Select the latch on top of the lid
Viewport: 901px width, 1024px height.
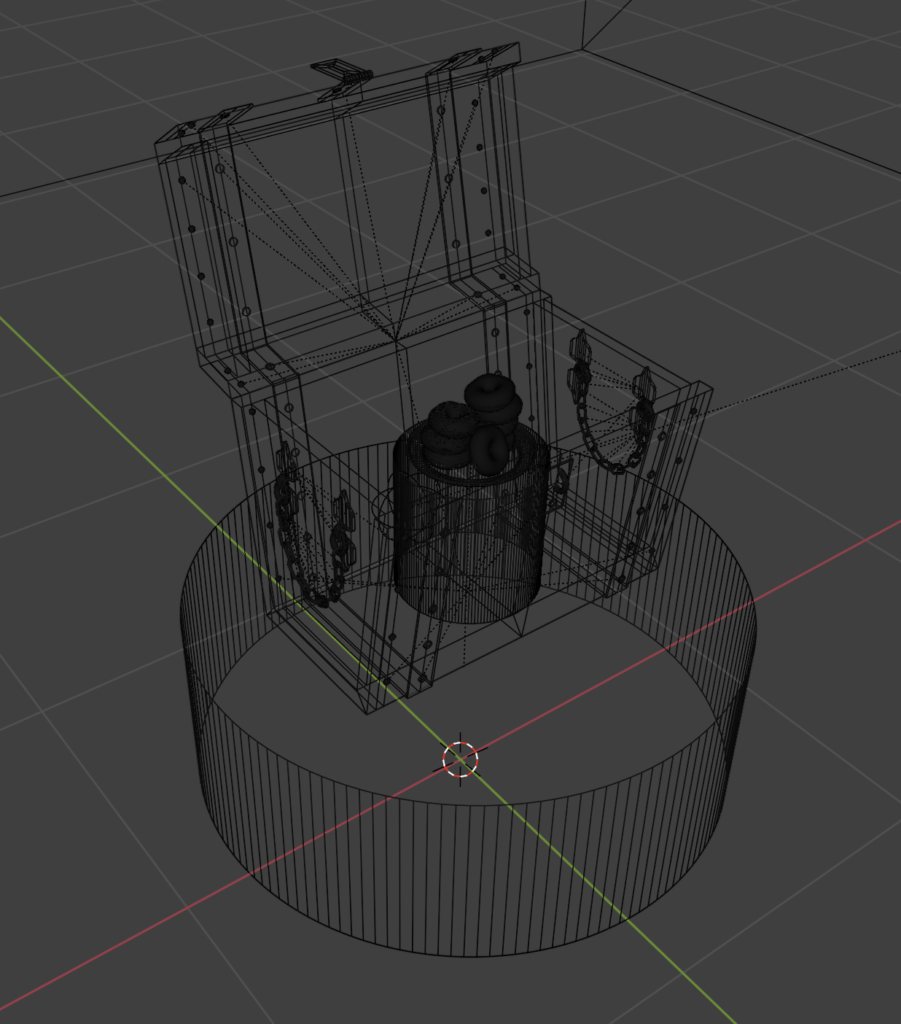pos(340,72)
